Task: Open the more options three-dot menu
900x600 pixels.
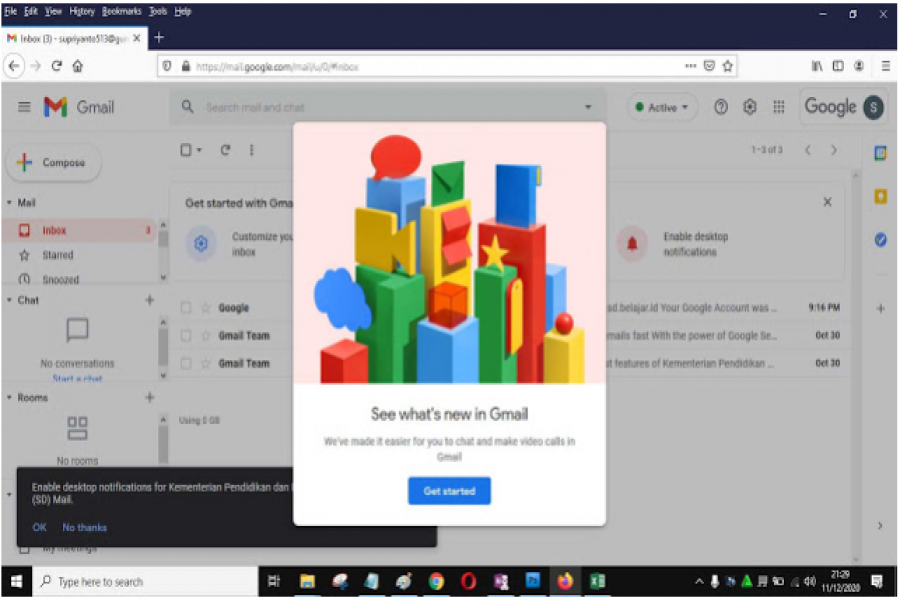Action: (251, 150)
